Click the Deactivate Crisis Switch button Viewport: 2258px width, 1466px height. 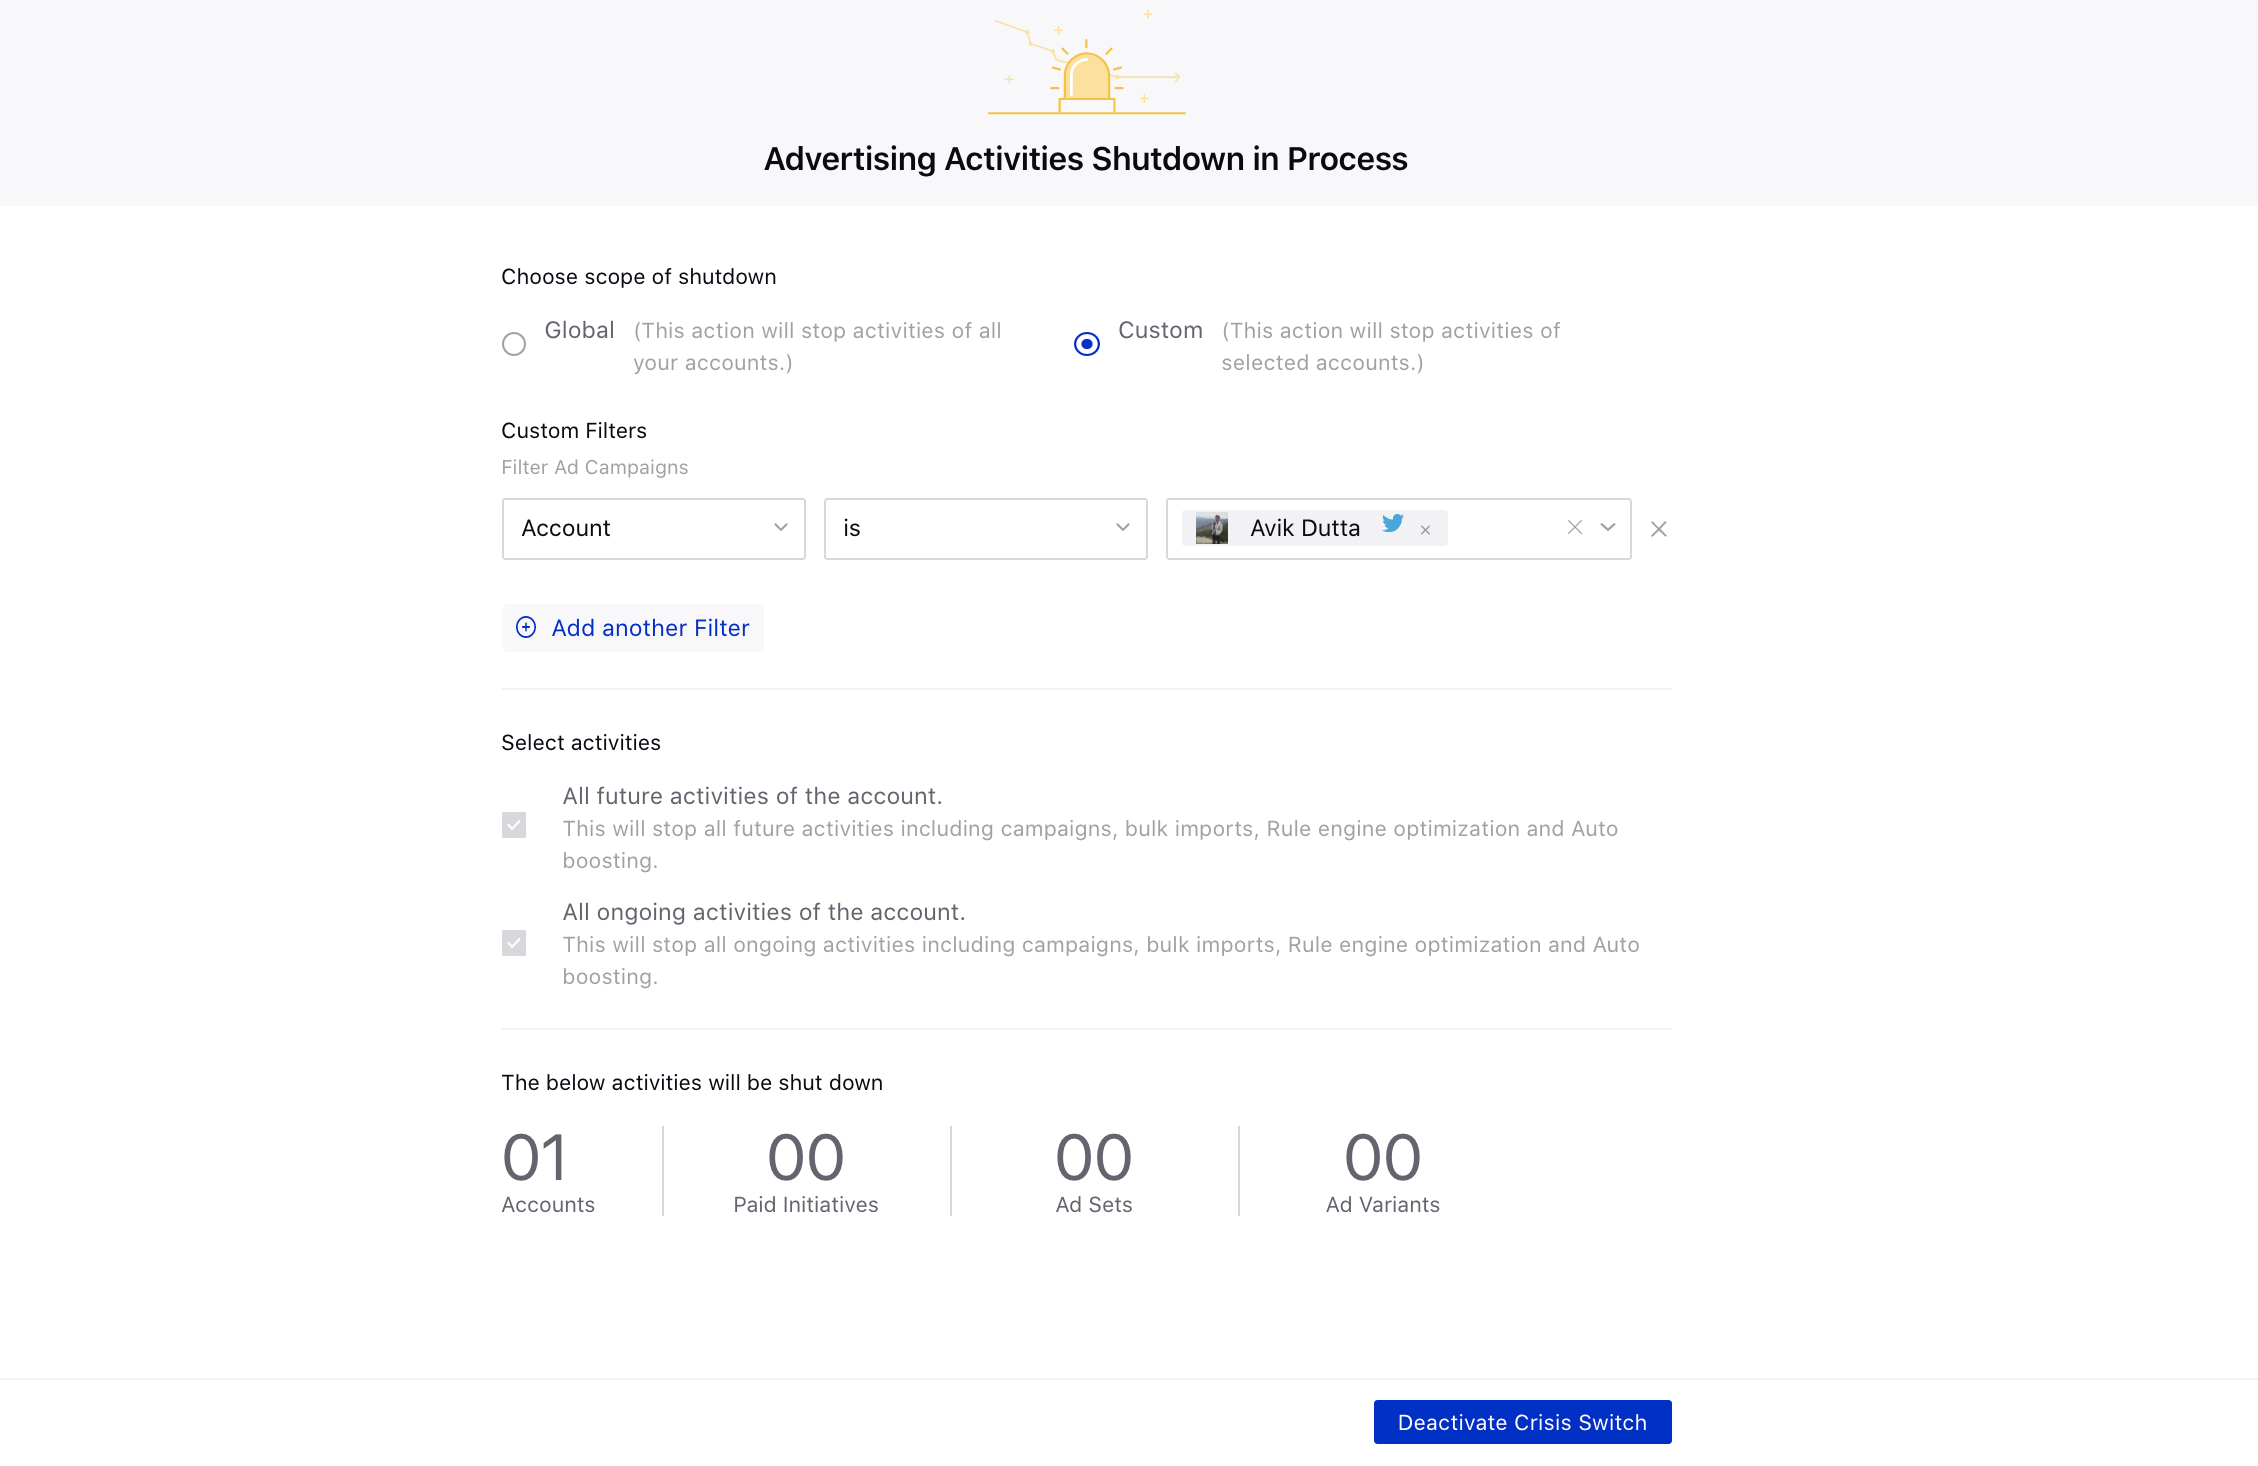pyautogui.click(x=1521, y=1422)
